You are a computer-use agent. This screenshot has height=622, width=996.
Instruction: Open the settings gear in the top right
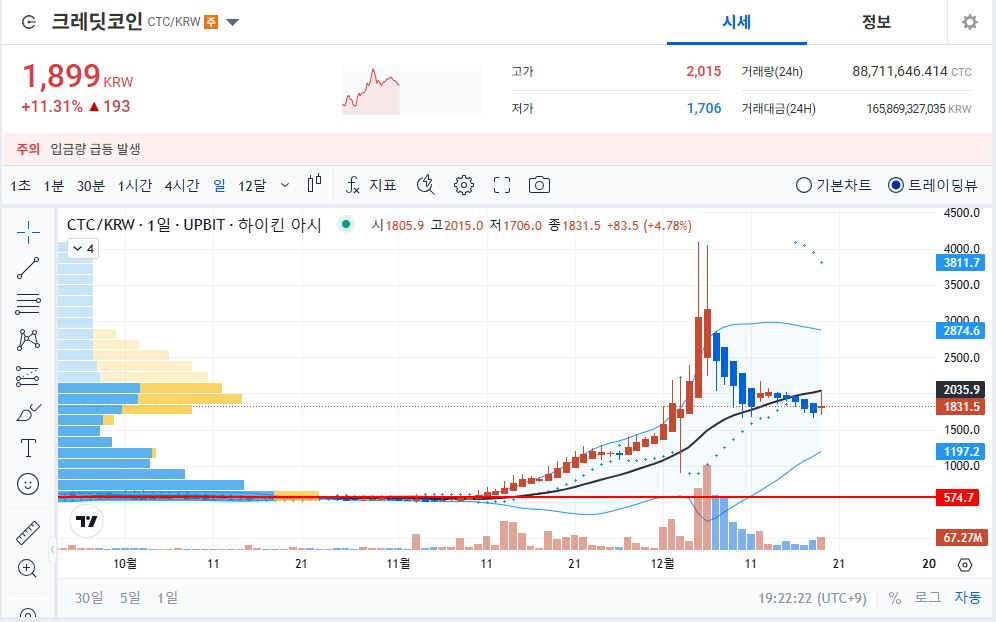click(969, 22)
